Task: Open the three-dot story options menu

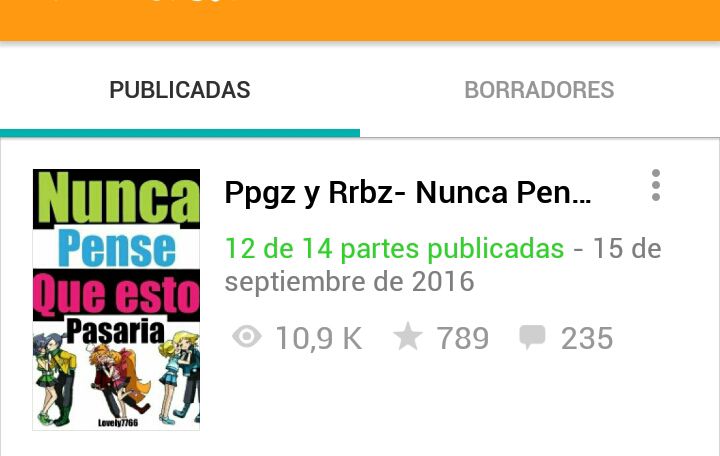Action: pos(656,185)
